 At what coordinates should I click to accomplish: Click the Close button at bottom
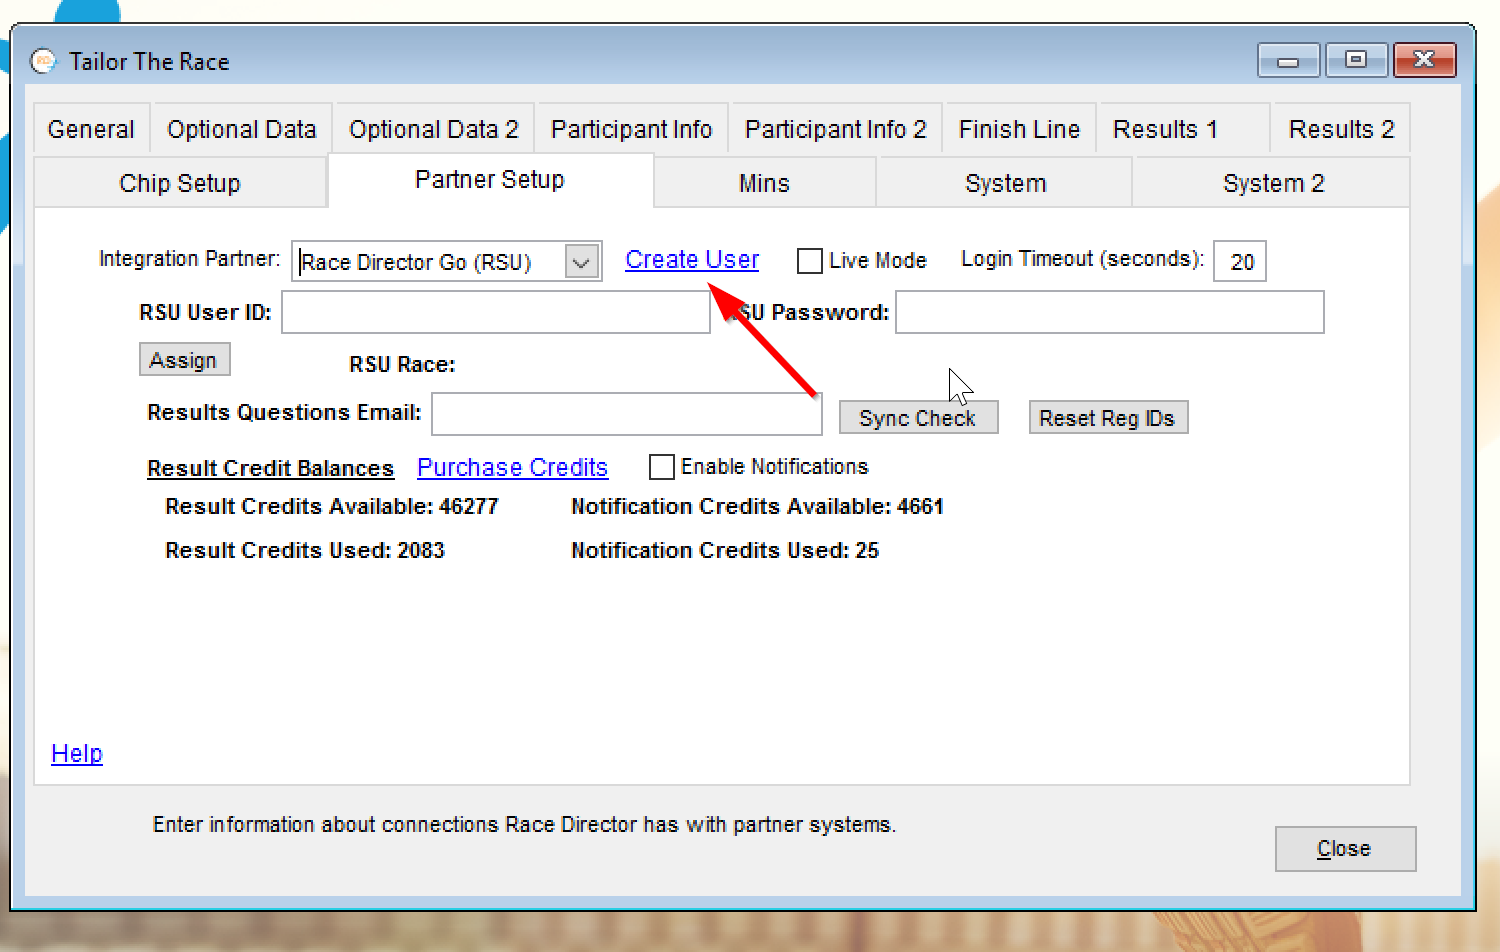pos(1345,849)
